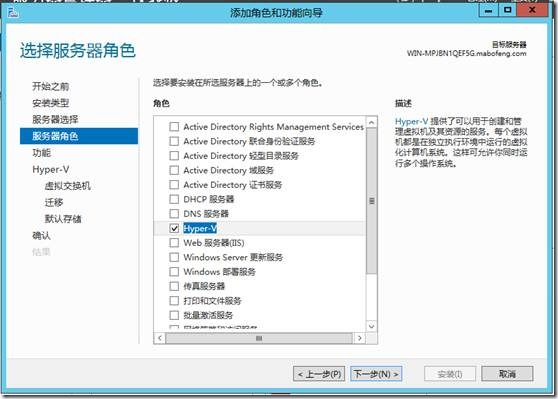Select the highlighted Hyper-V role label
Viewport: 558px width, 399px height.
click(x=200, y=228)
